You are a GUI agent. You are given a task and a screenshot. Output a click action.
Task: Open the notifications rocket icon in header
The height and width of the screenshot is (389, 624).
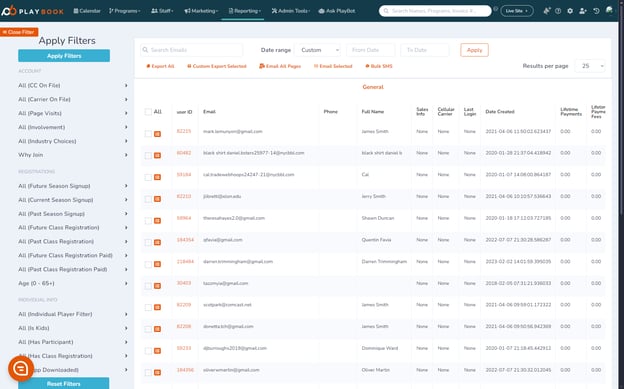[x=547, y=11]
